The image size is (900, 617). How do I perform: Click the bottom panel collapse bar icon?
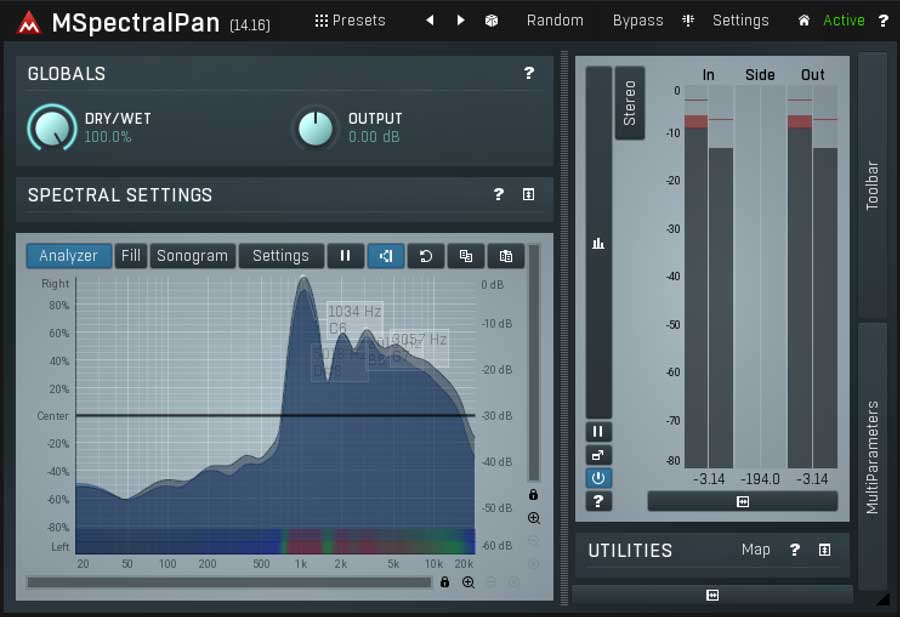[712, 595]
